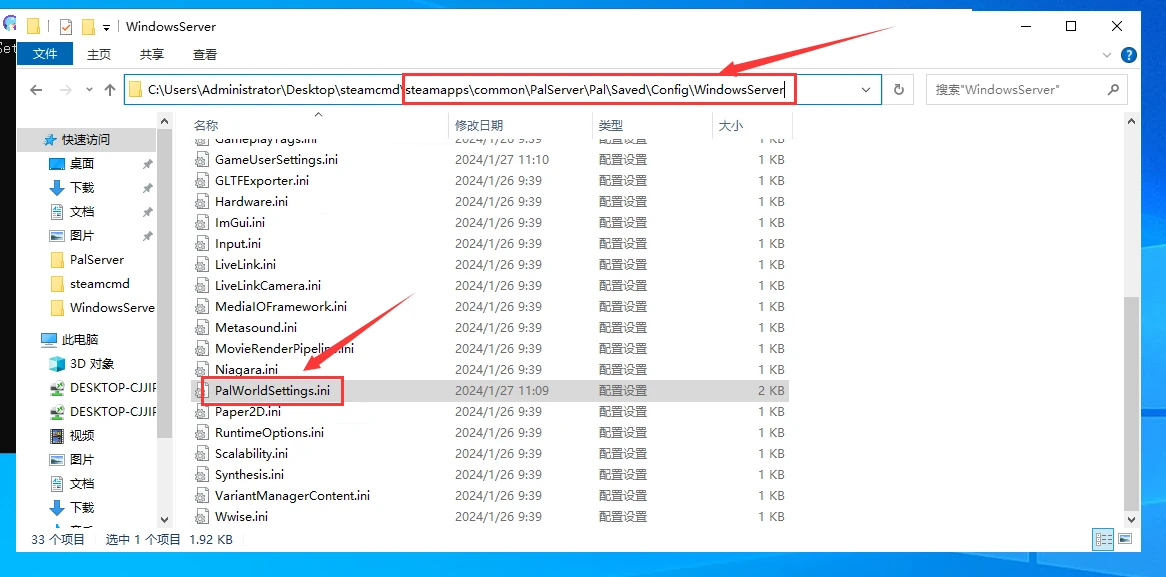Select LiveLink.ini file
The height and width of the screenshot is (577, 1166).
[x=245, y=264]
